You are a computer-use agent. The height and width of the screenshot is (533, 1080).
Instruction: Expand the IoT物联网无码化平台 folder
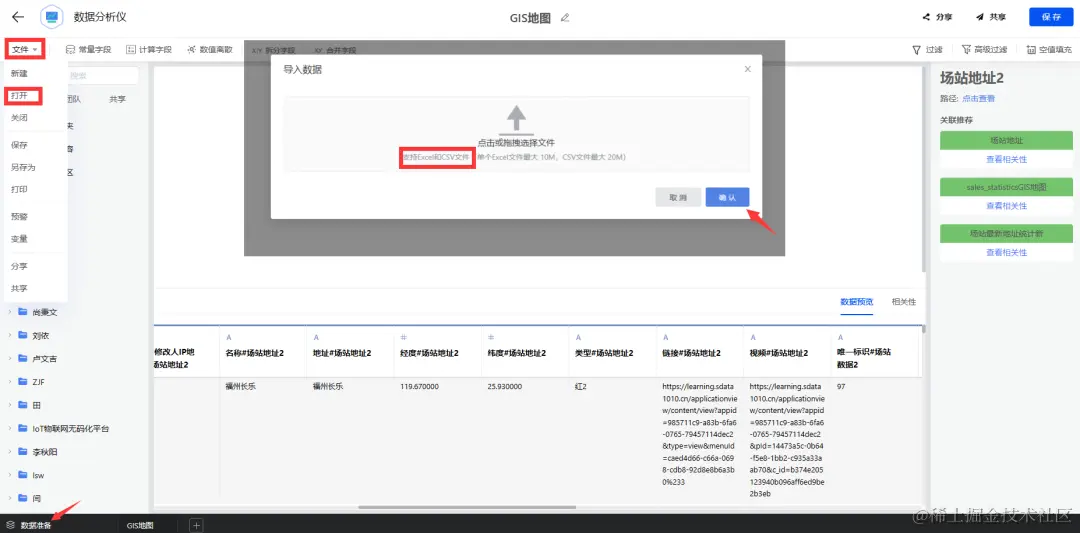point(10,428)
